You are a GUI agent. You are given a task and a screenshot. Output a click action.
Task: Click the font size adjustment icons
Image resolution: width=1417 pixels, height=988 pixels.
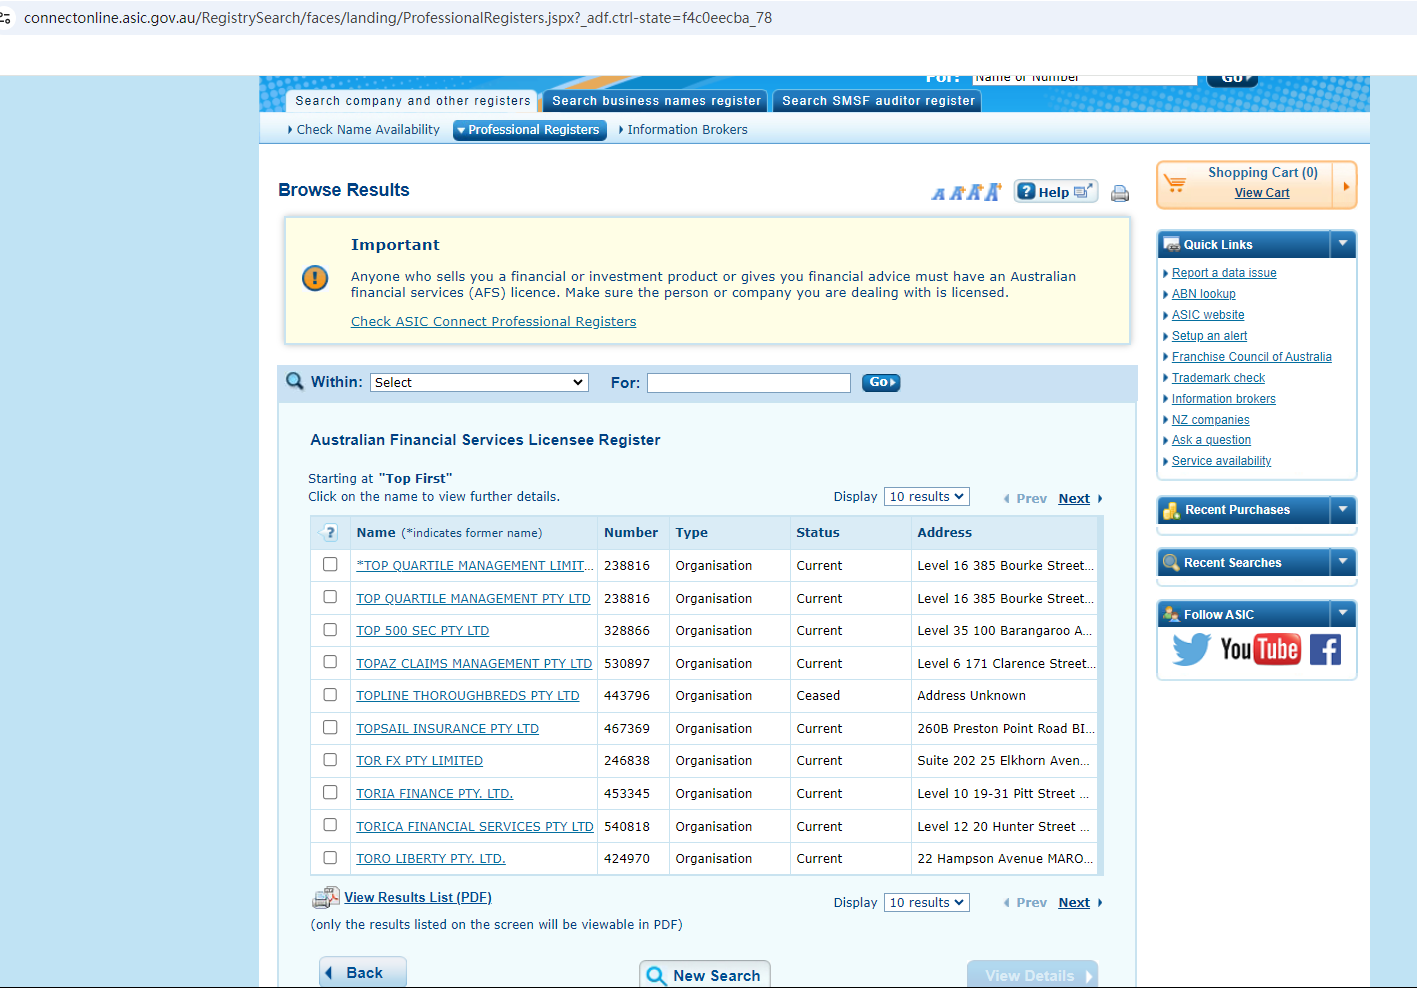(966, 192)
